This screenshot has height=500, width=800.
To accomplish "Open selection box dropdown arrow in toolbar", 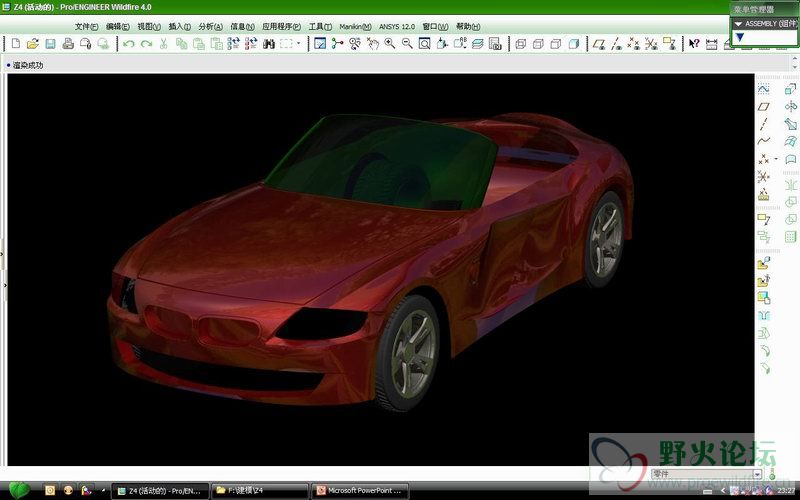I will point(299,44).
